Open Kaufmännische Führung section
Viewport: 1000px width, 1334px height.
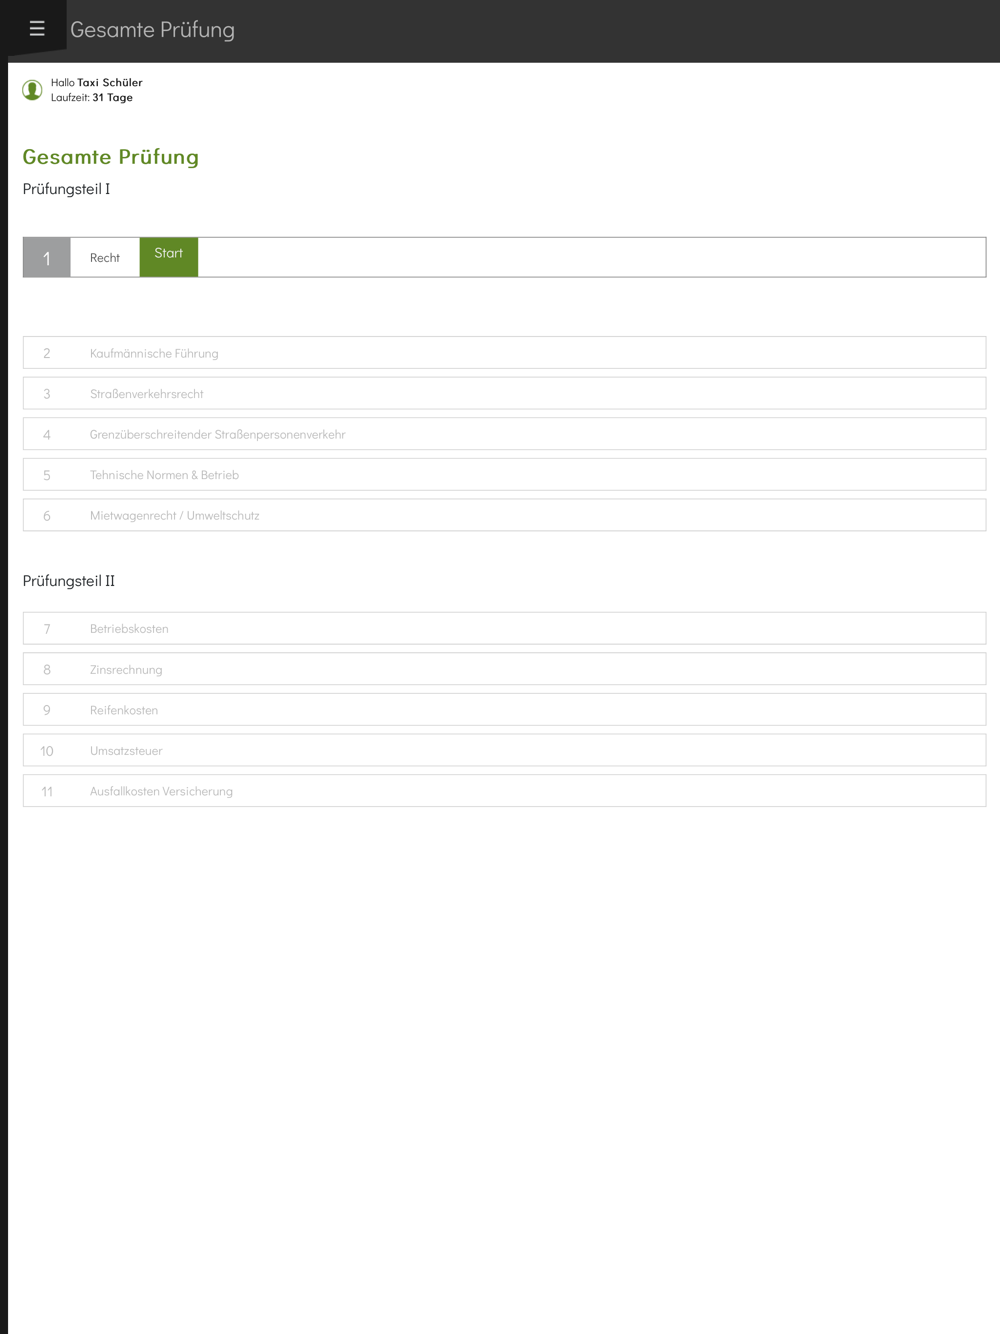504,353
